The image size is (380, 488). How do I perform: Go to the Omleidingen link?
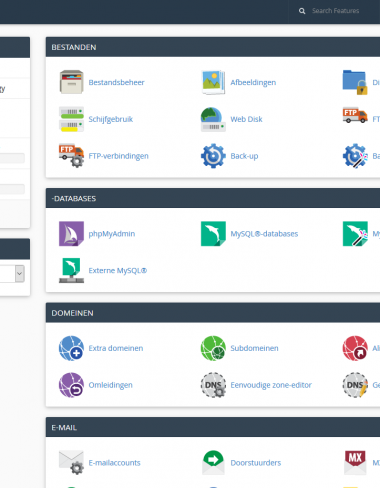[110, 385]
